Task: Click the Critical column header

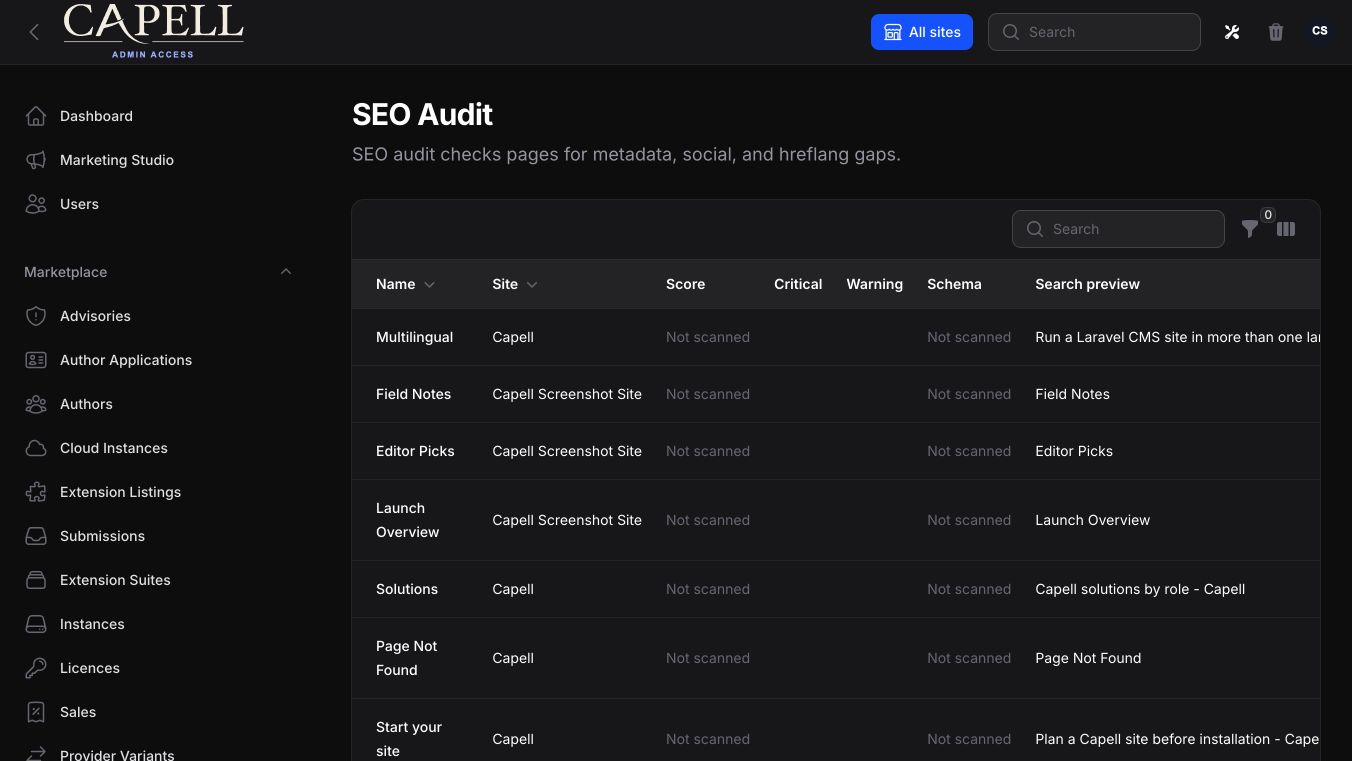Action: [798, 284]
